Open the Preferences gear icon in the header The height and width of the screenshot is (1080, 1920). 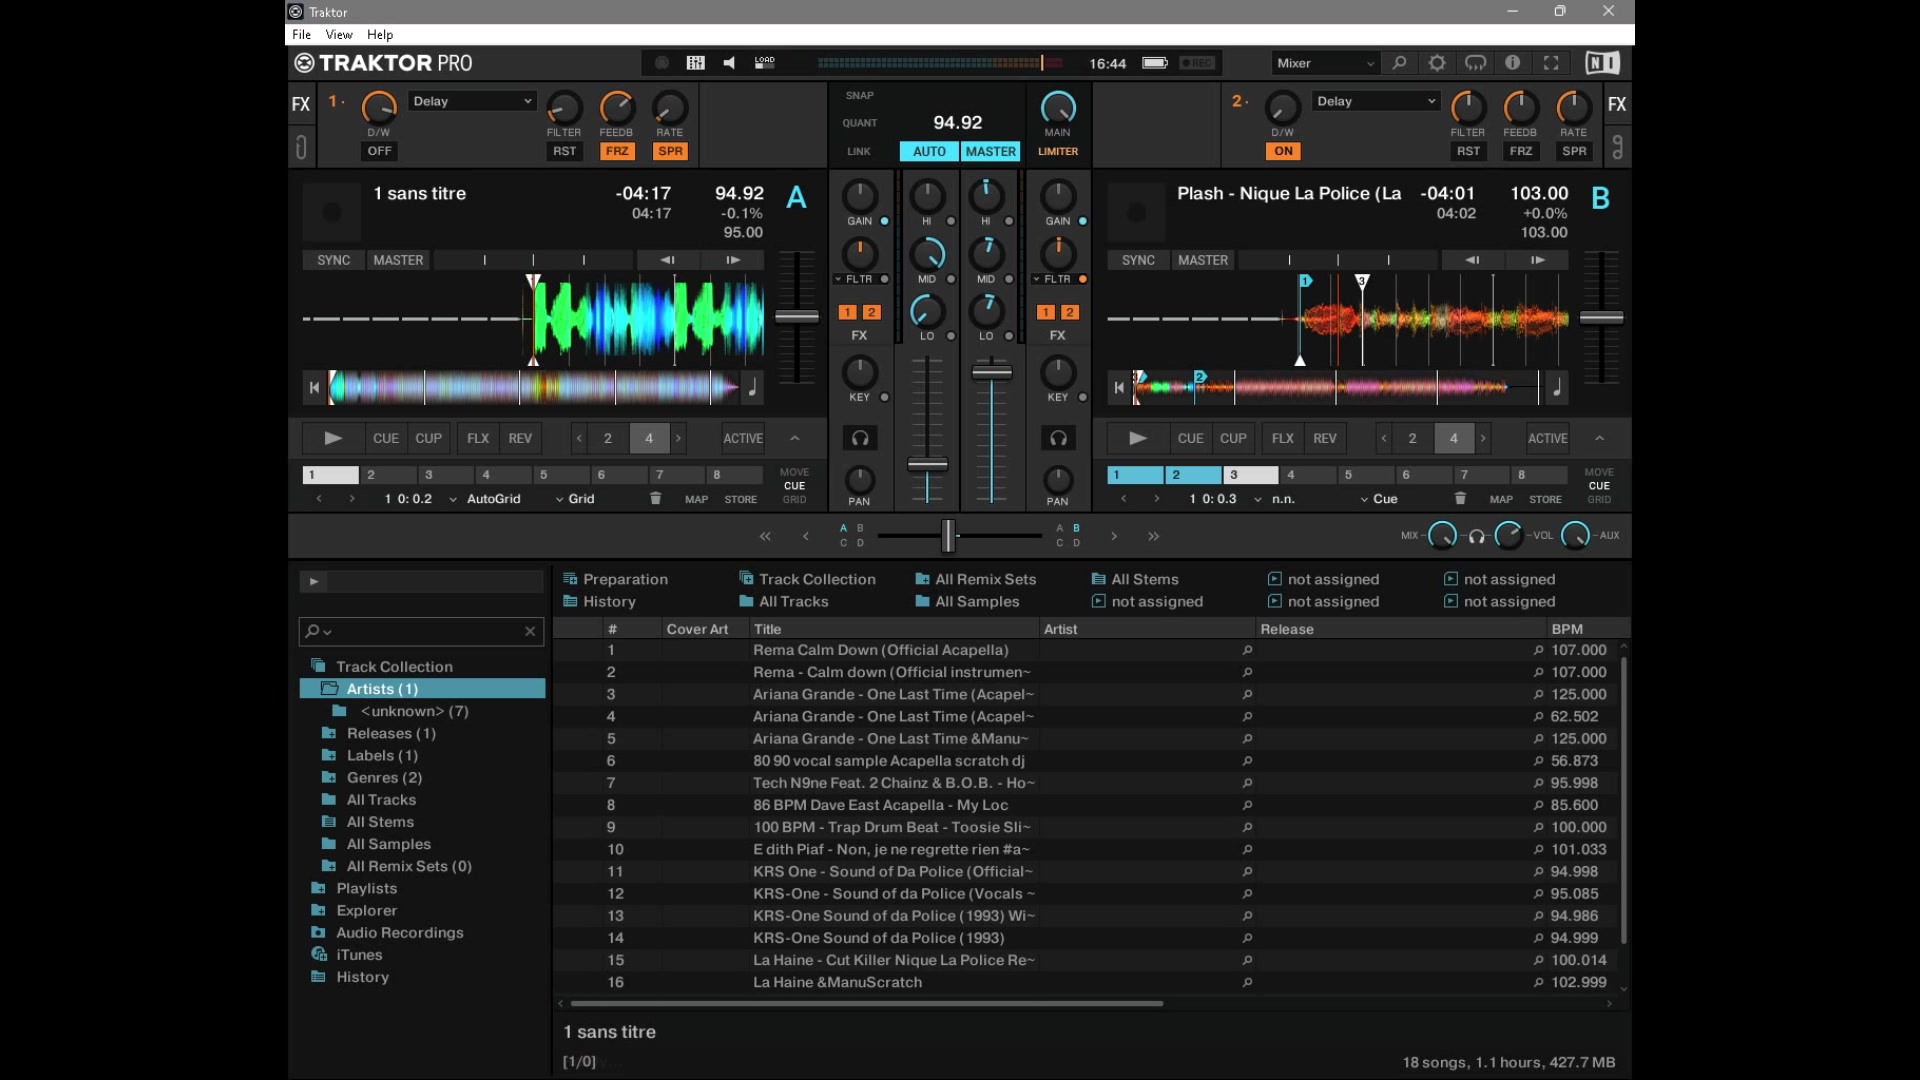(x=1437, y=63)
